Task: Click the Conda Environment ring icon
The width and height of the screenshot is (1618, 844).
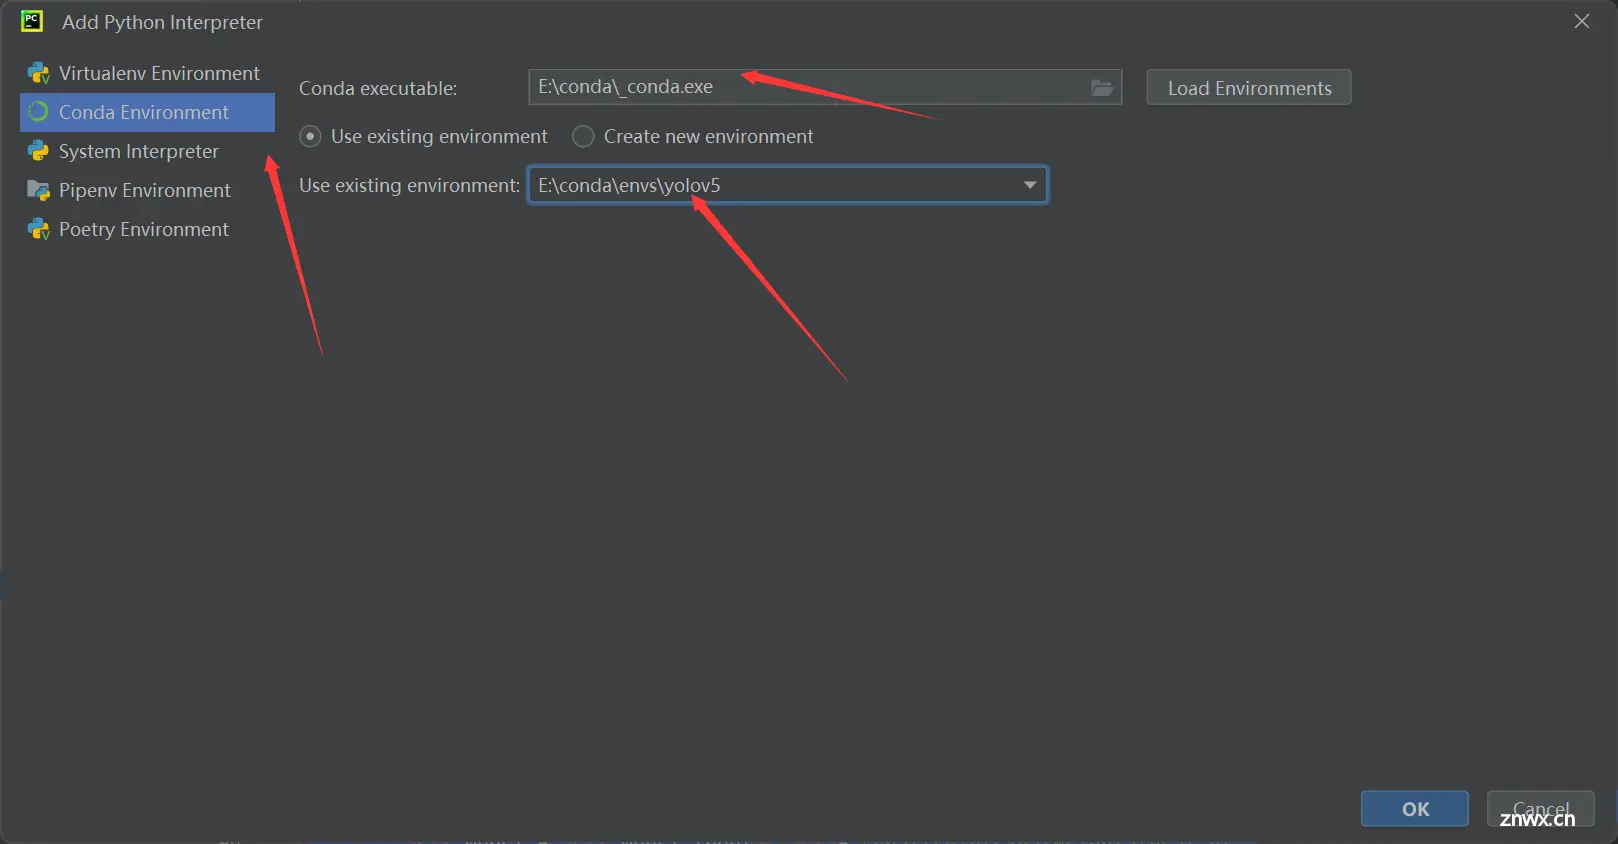Action: [39, 112]
